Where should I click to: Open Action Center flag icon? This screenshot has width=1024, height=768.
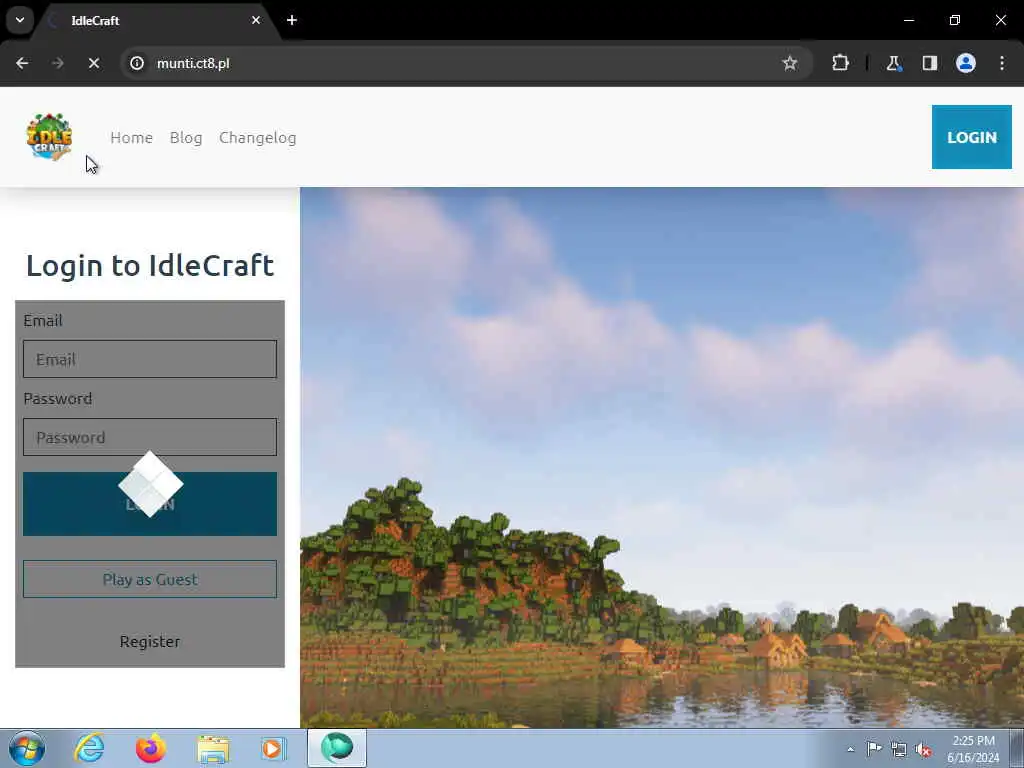pyautogui.click(x=874, y=749)
